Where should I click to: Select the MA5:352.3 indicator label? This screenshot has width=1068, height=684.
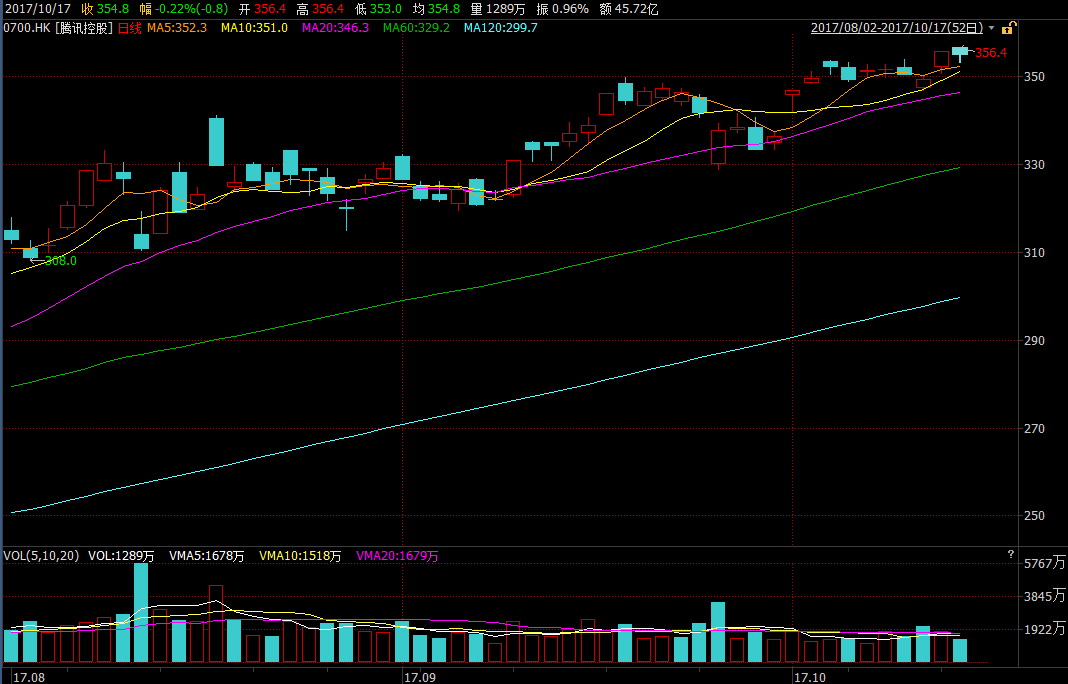pyautogui.click(x=177, y=28)
